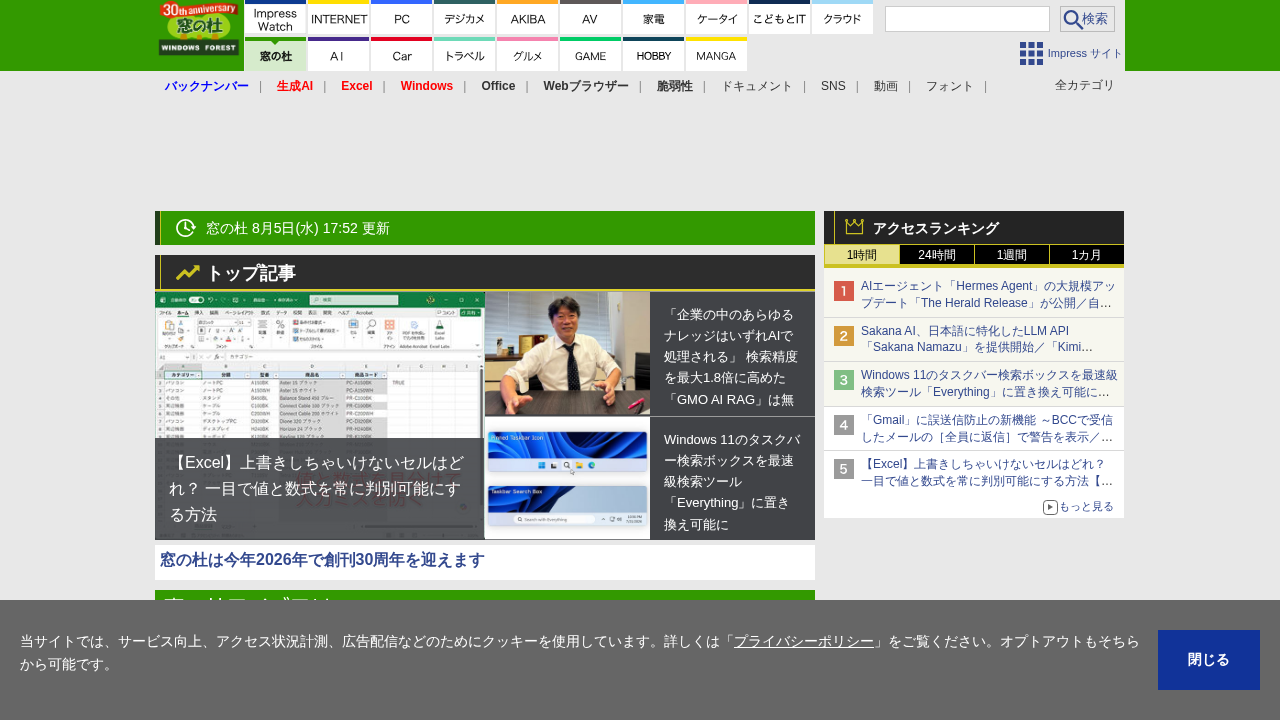
Task: Open the MANGA tab
Action: (x=717, y=55)
